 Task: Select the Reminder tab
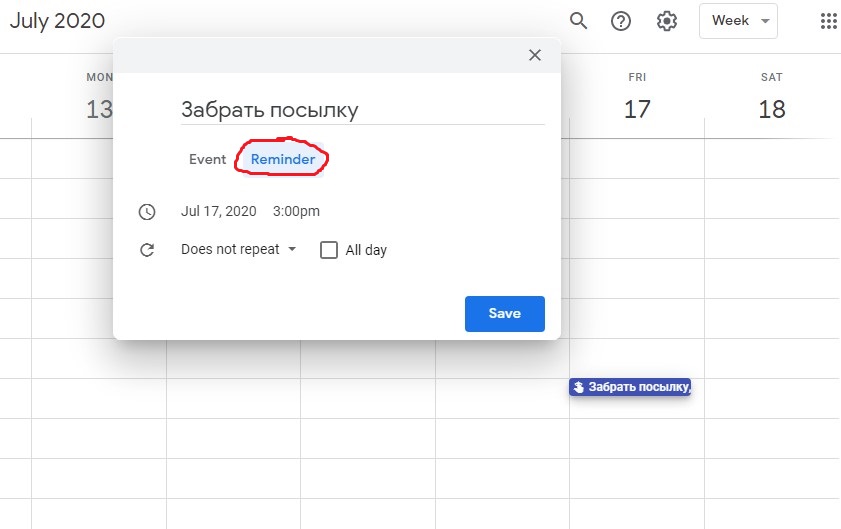click(283, 159)
